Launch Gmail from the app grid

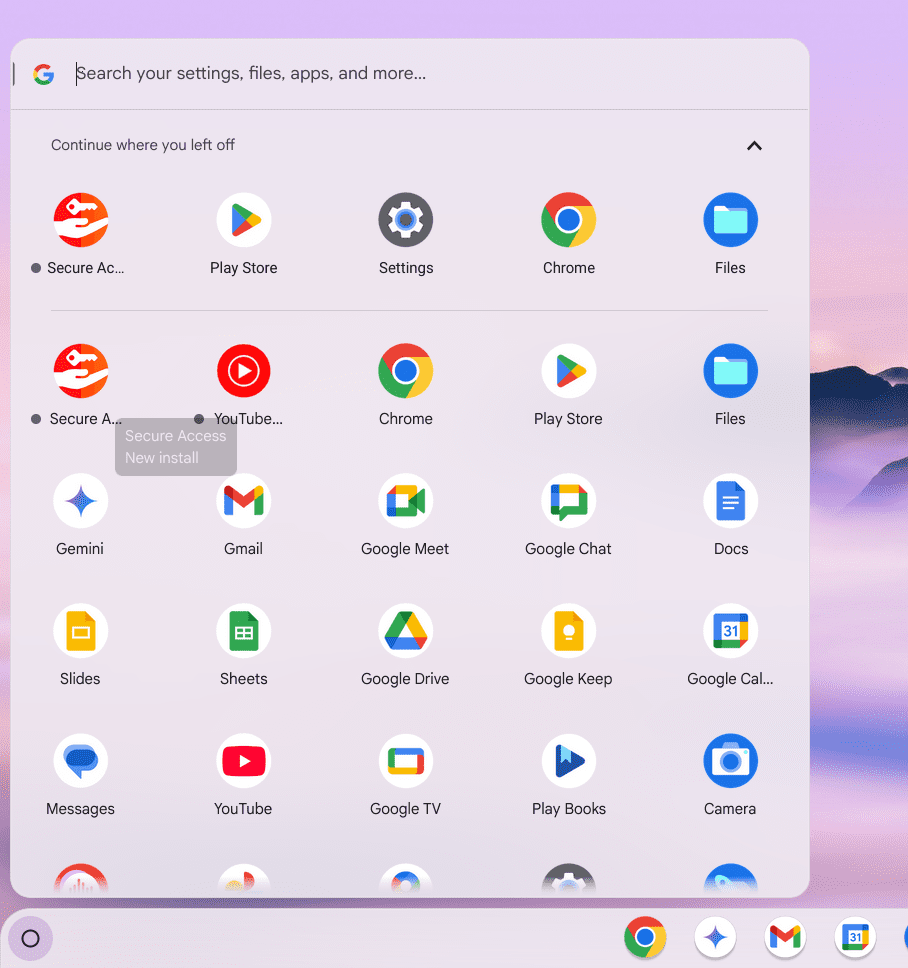pos(243,502)
